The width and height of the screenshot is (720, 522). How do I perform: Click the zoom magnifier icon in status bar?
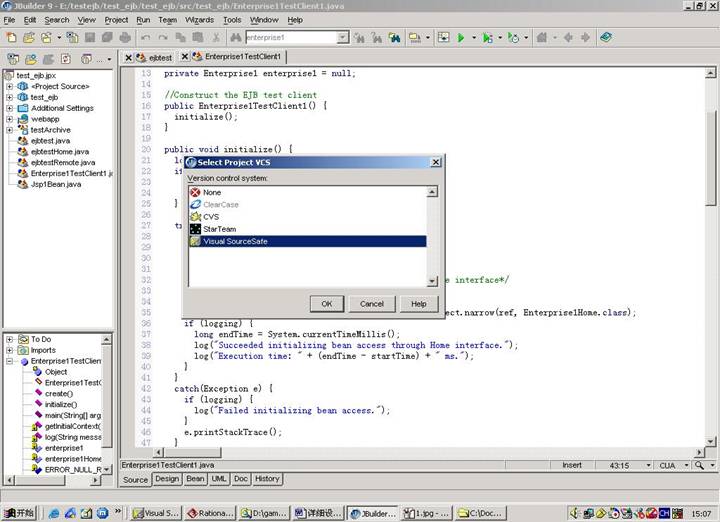(699, 465)
